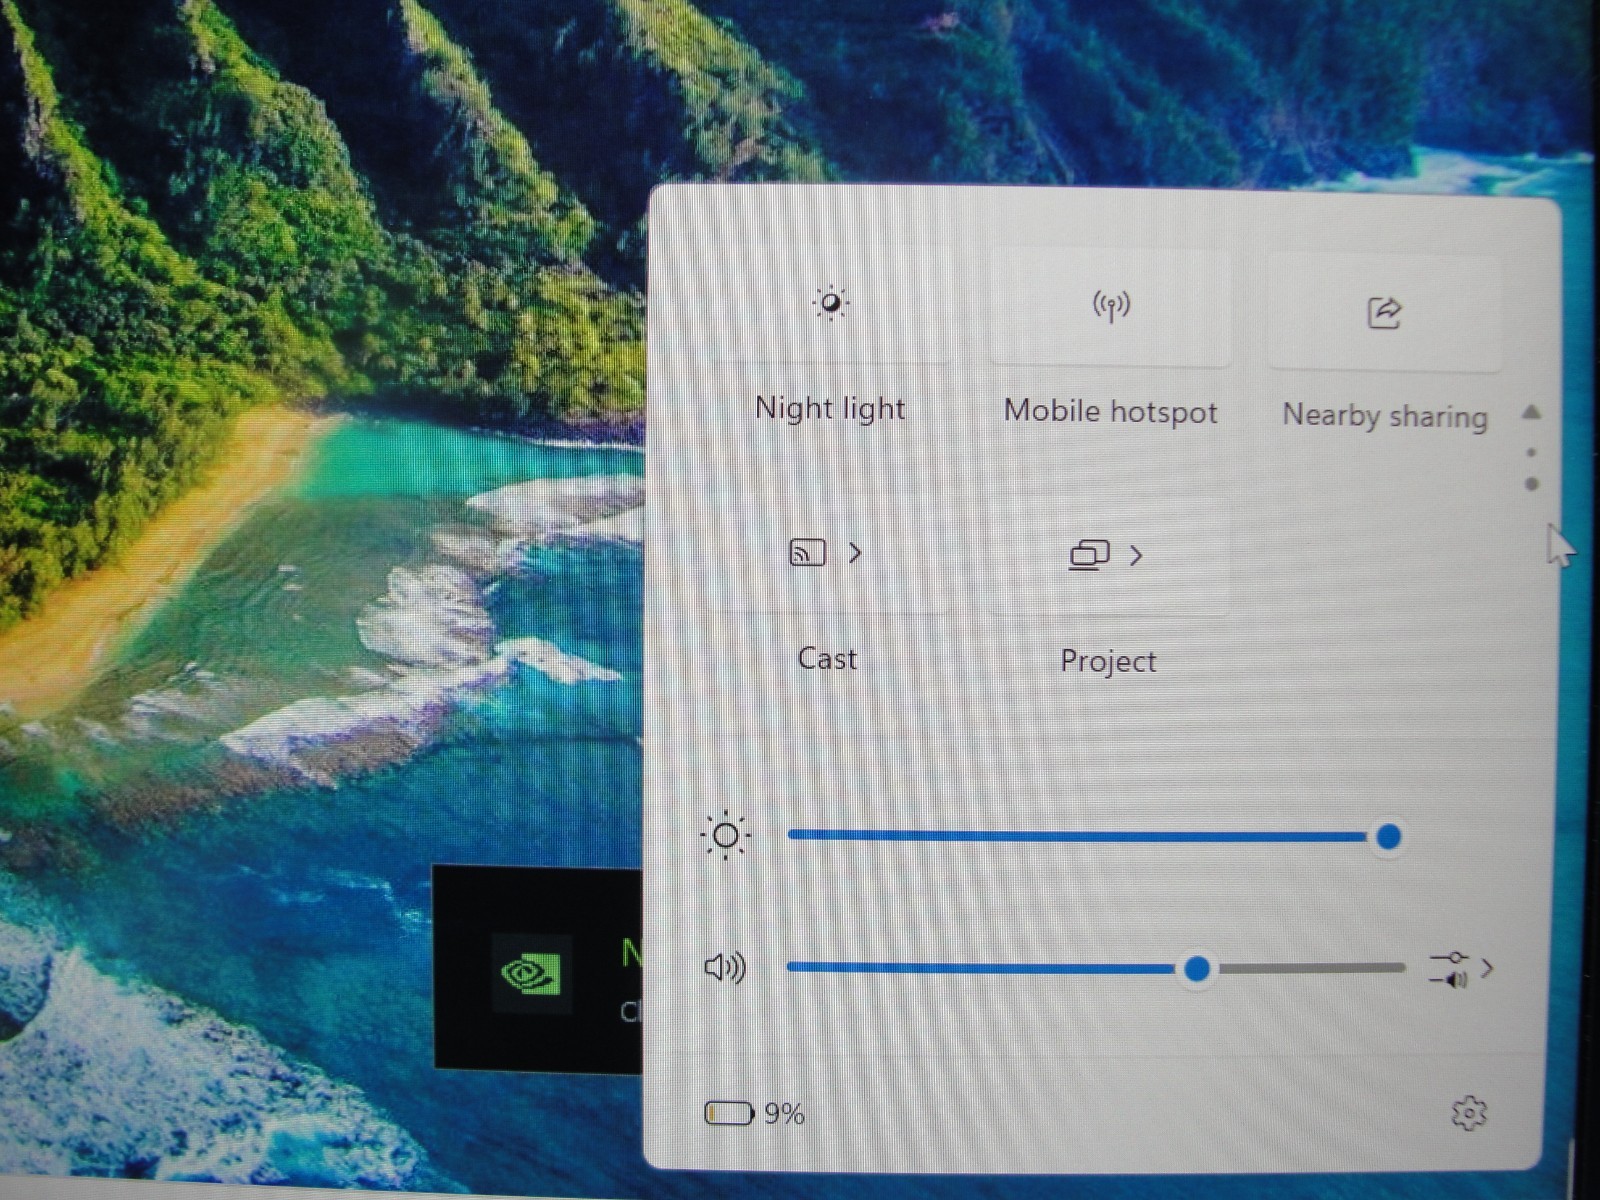
Task: Click the page-up triangle arrow
Action: [x=1531, y=411]
